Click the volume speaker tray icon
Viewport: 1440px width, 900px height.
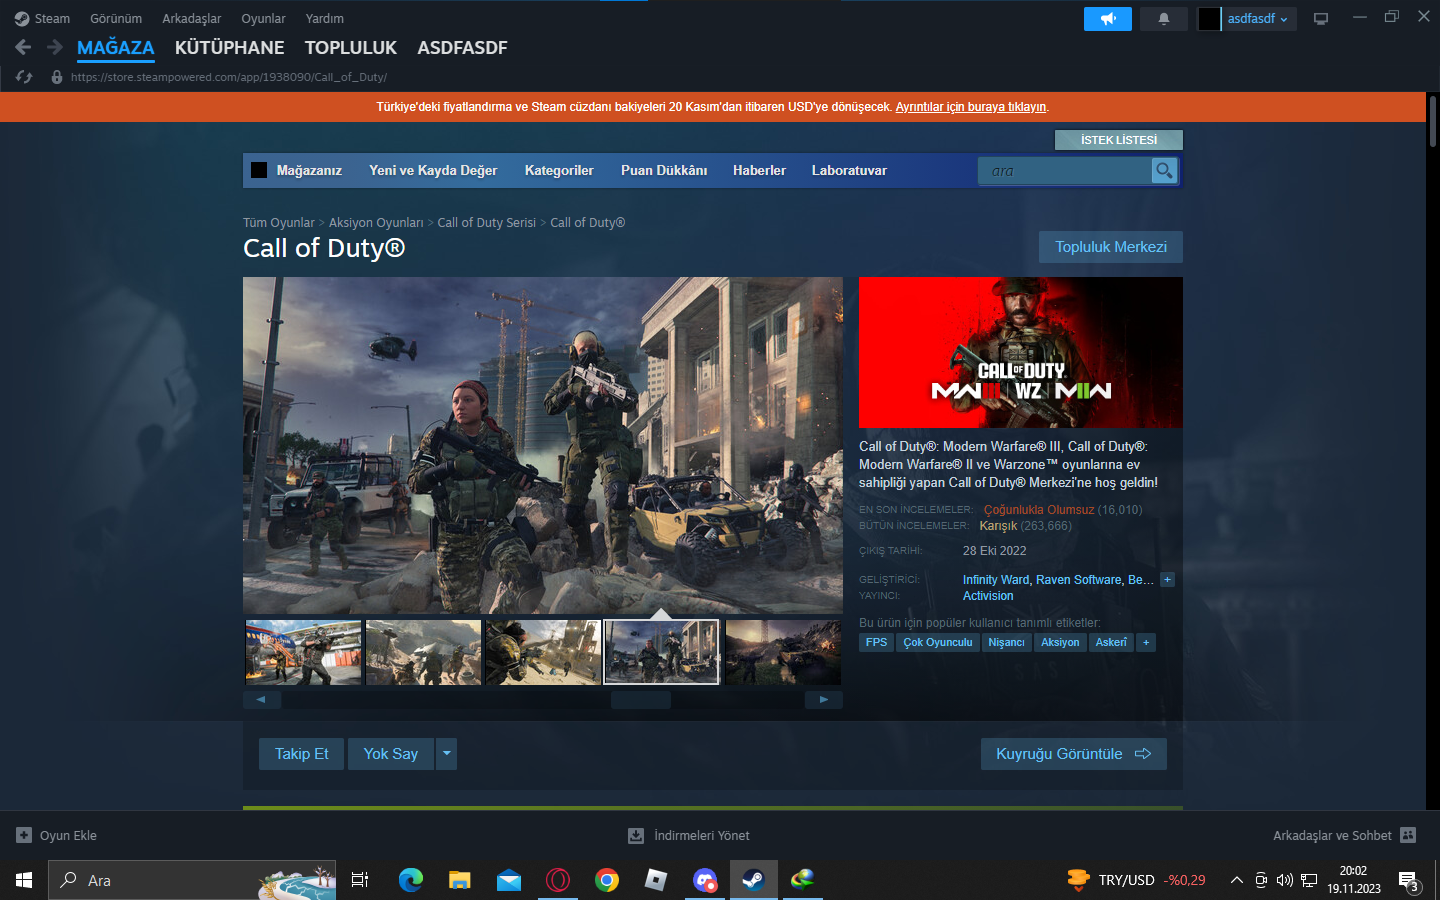(1285, 880)
